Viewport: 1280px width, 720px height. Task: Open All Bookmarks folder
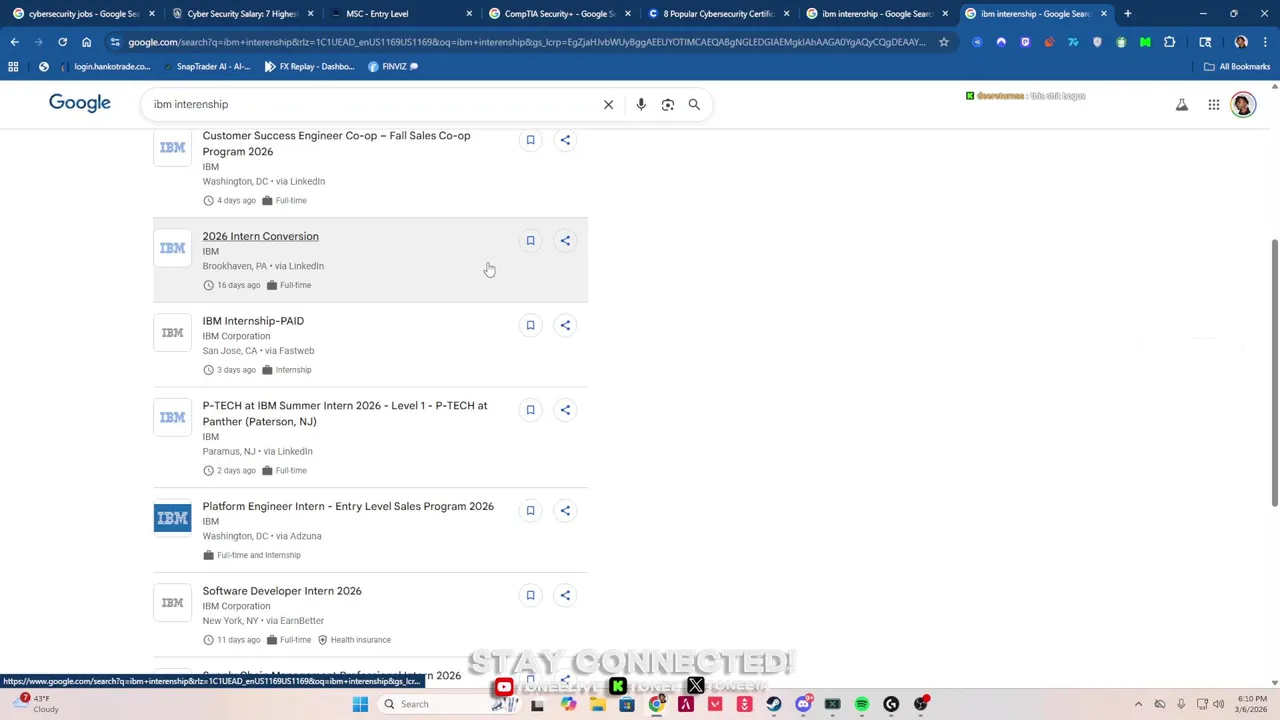pos(1237,66)
